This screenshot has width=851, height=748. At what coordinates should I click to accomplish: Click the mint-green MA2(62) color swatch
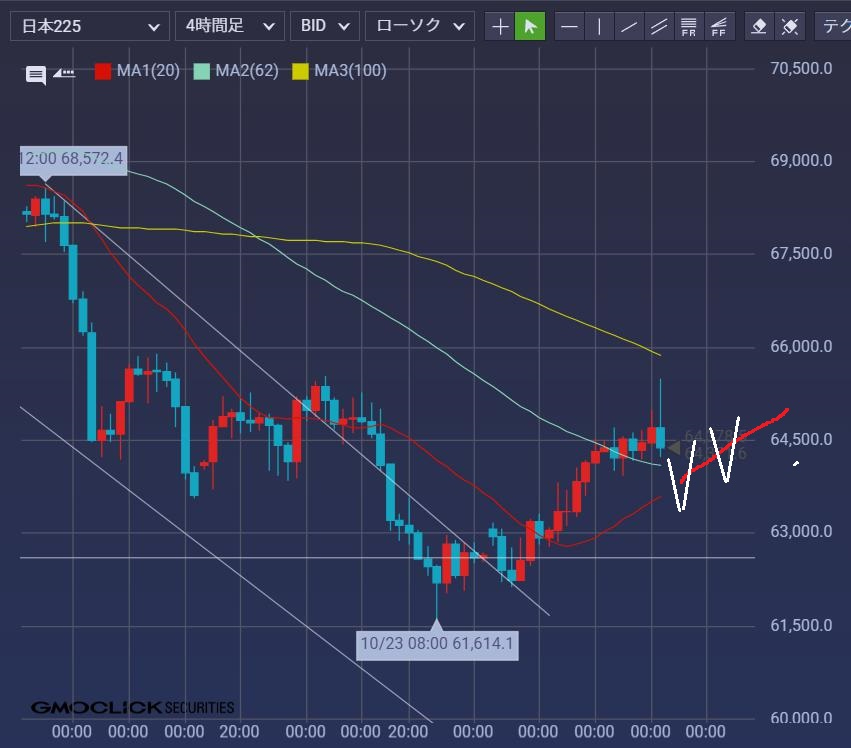201,71
